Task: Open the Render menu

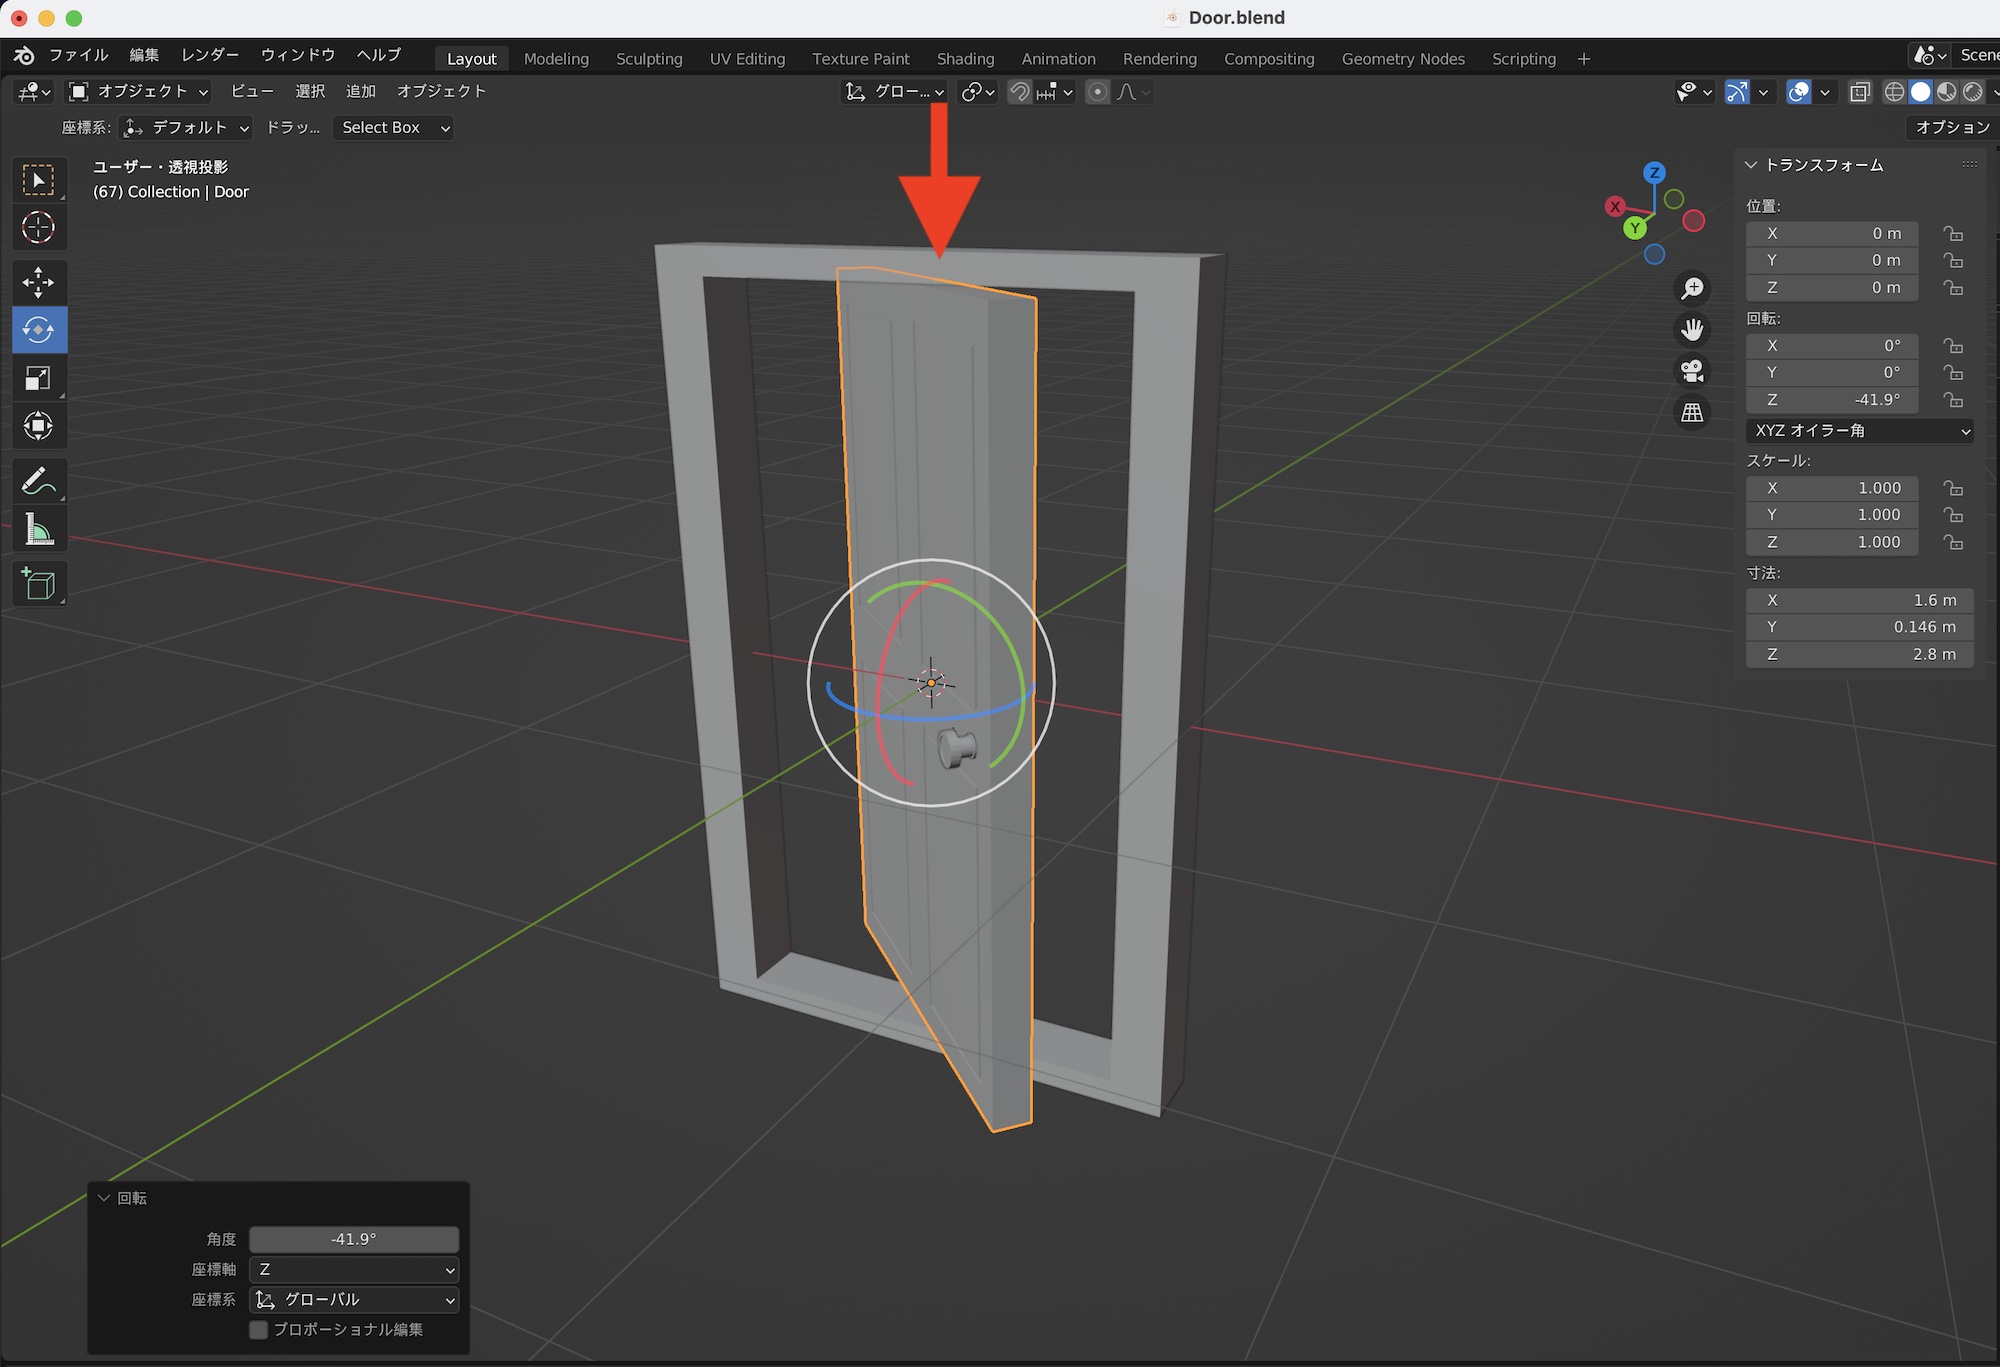Action: tap(210, 55)
